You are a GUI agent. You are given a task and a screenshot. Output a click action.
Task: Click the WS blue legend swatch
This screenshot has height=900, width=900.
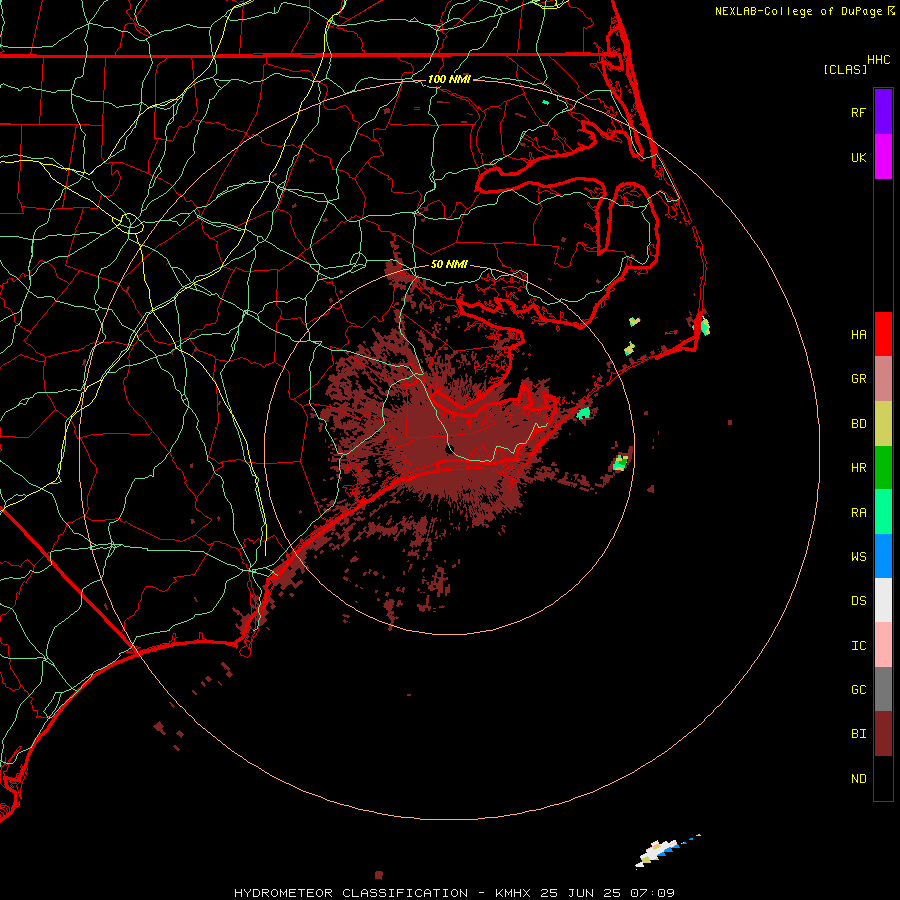(883, 556)
